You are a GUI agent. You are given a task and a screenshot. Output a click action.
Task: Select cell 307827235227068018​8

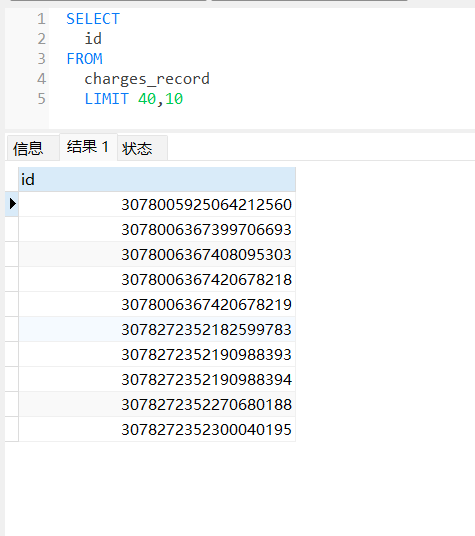coord(157,404)
